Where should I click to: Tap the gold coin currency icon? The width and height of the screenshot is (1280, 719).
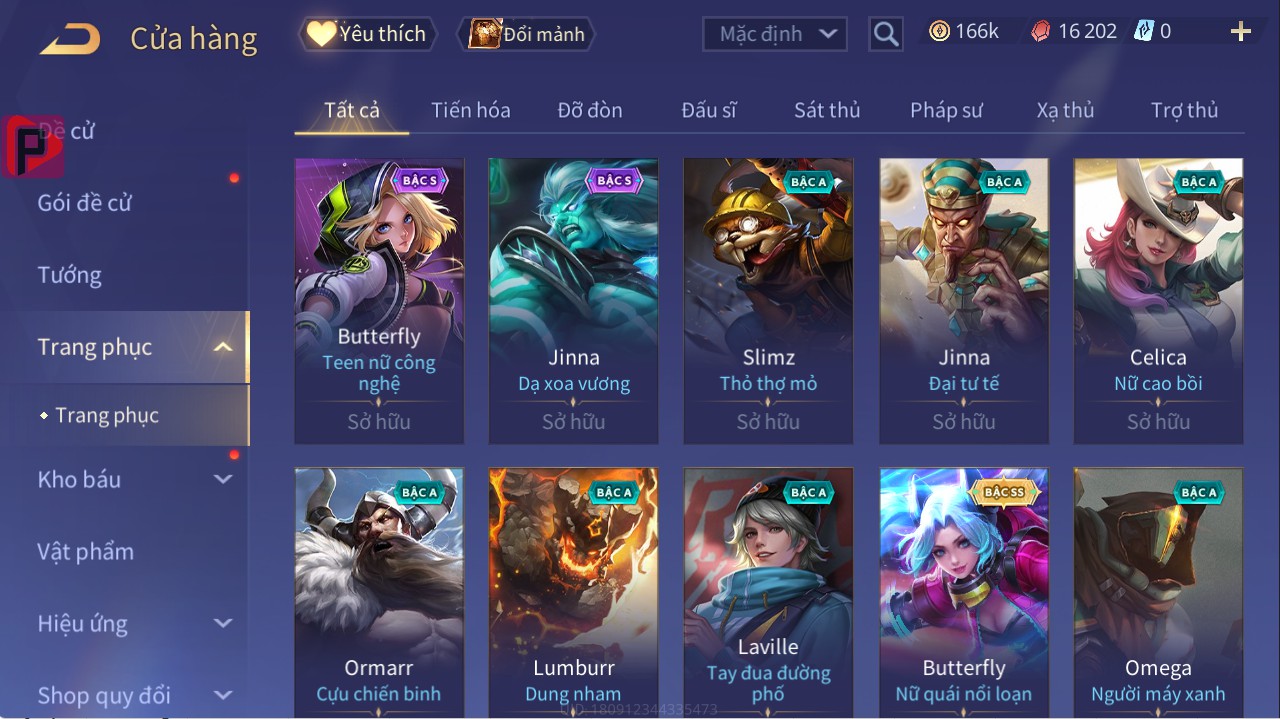click(939, 31)
